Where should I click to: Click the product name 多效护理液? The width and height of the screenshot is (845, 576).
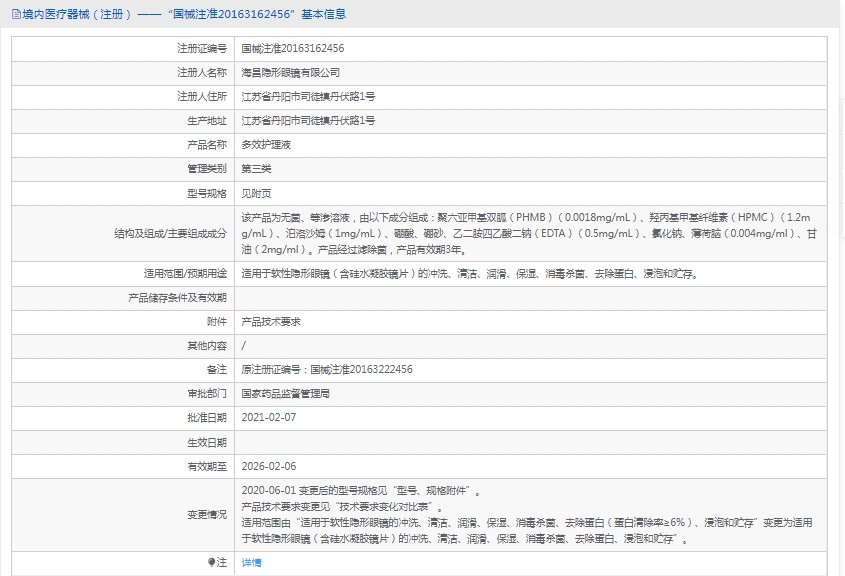266,144
